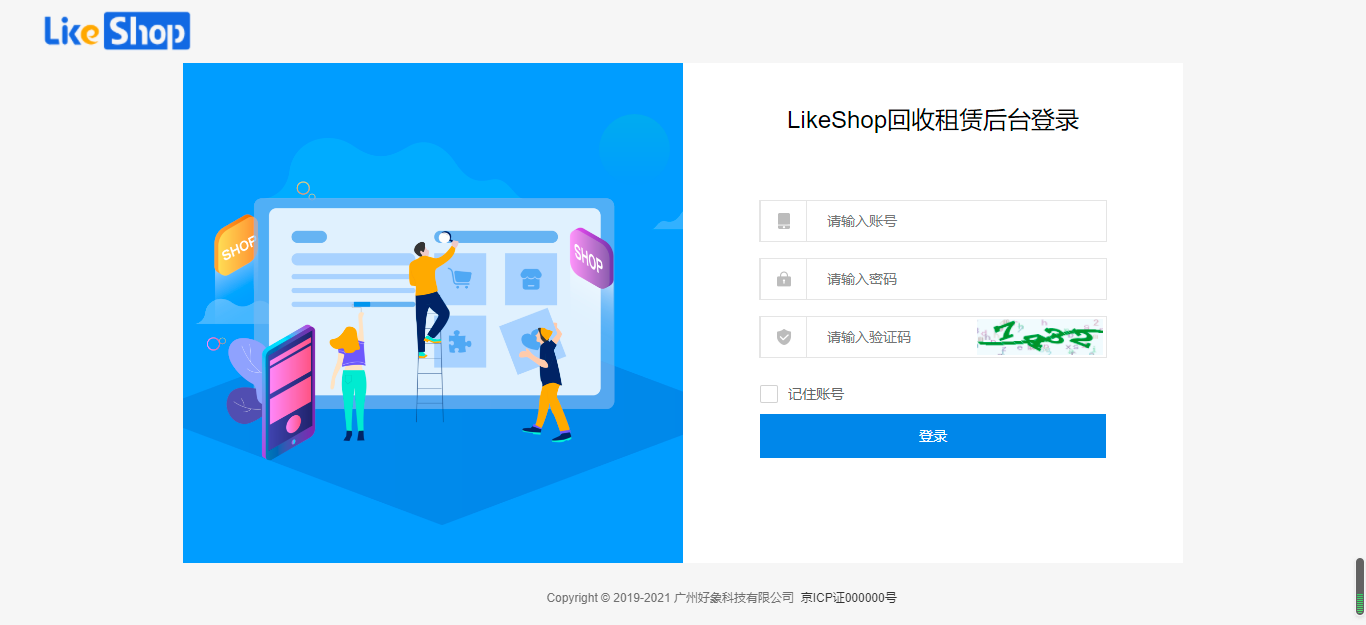Screen dimensions: 1366x625
Task: Click the 广州好象科技有限公司 copyright text
Action: point(734,598)
